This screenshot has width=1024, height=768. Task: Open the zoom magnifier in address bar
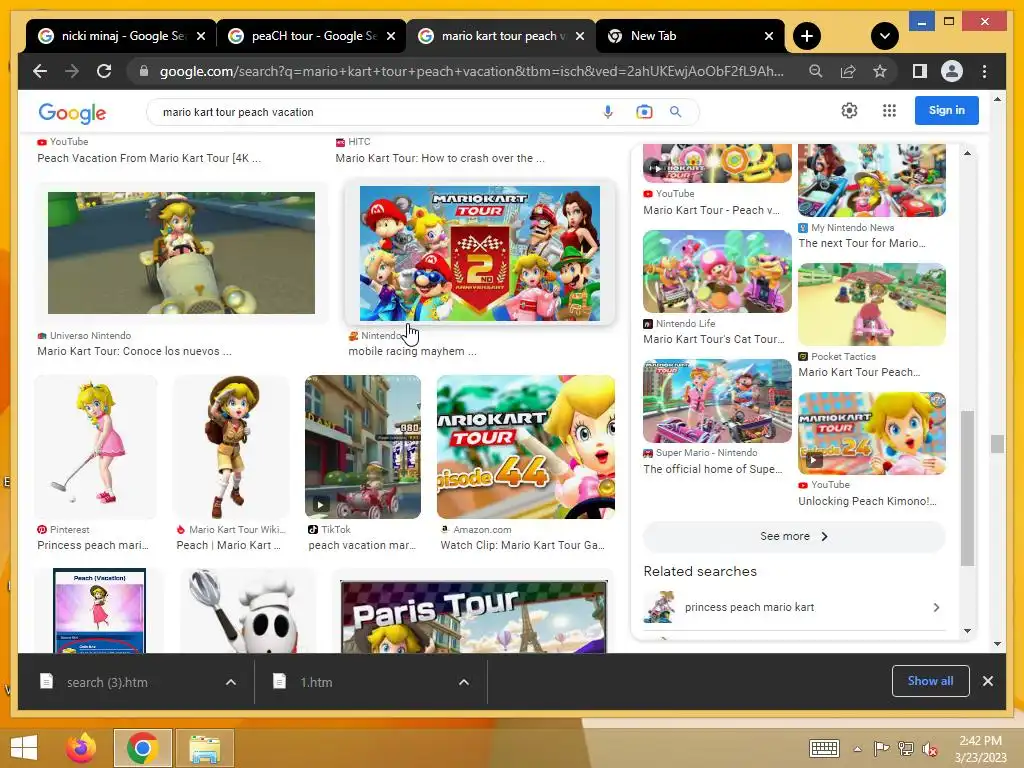point(816,71)
